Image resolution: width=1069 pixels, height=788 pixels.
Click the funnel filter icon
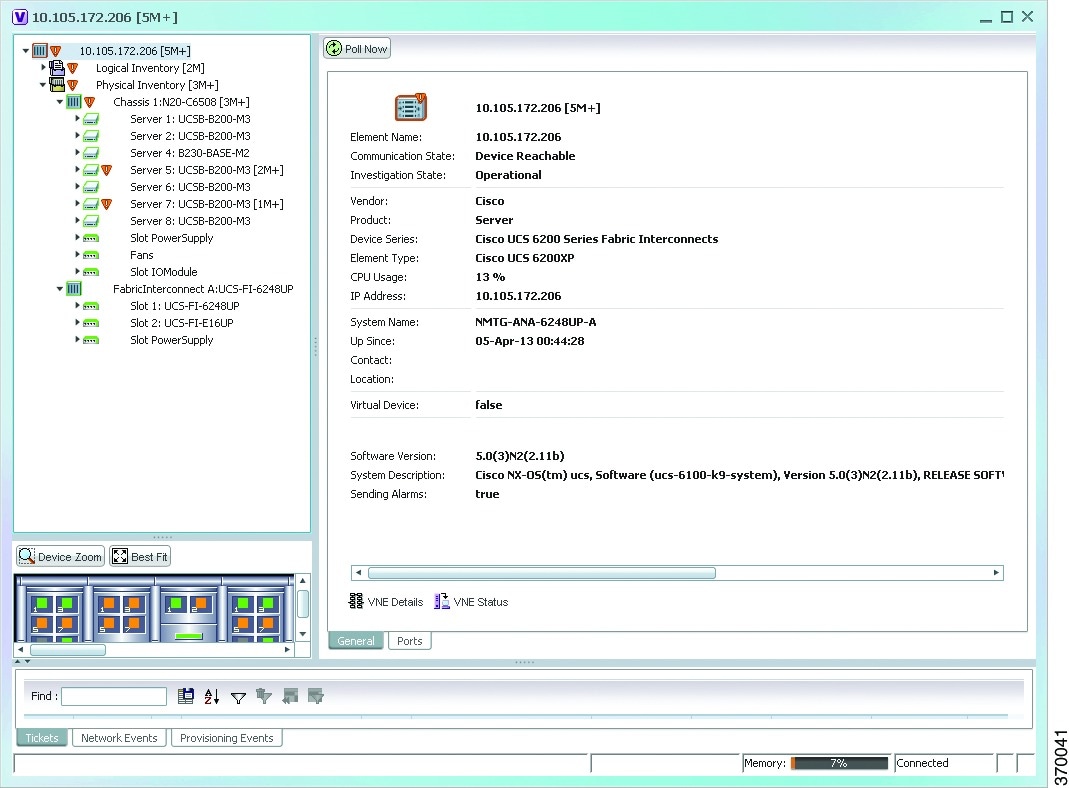pyautogui.click(x=238, y=697)
